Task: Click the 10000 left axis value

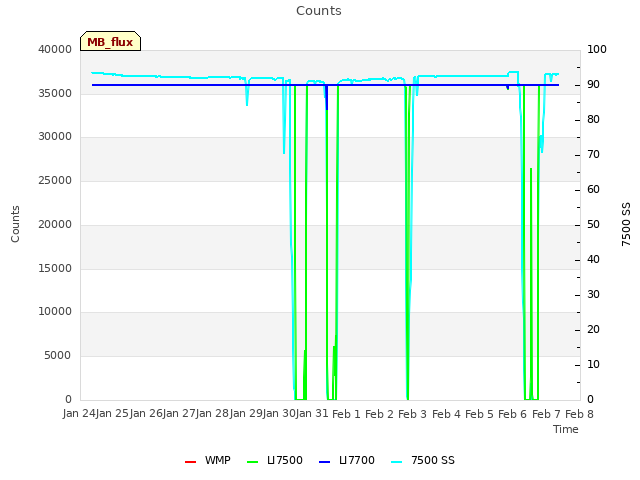Action: (x=55, y=312)
